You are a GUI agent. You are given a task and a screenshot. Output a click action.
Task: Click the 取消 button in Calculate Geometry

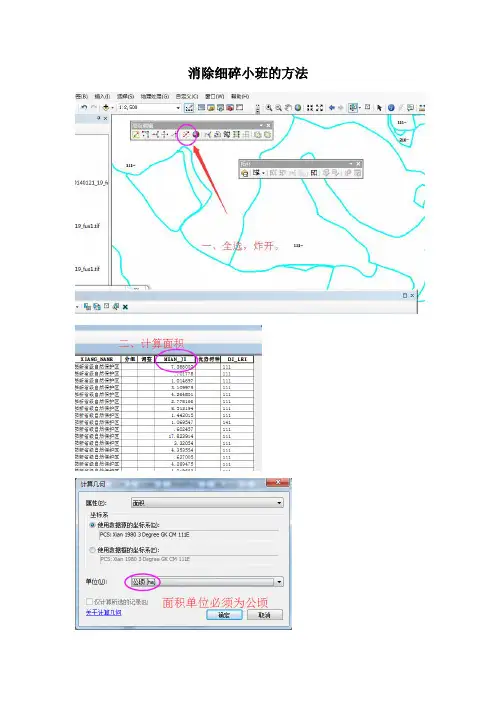pos(265,615)
